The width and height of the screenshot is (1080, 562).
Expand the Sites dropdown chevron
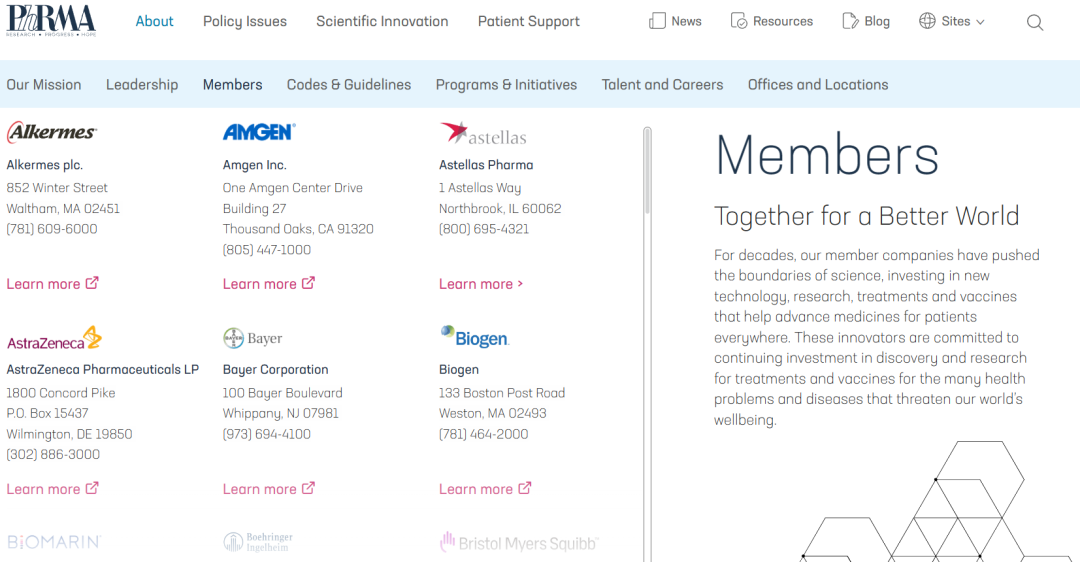pos(980,22)
